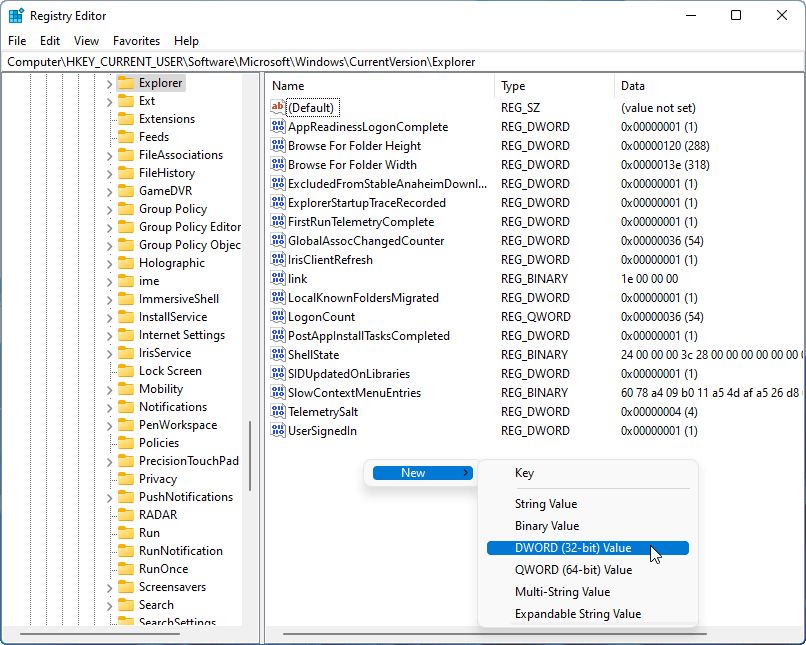This screenshot has width=806, height=645.
Task: Open the File menu
Action: 17,41
